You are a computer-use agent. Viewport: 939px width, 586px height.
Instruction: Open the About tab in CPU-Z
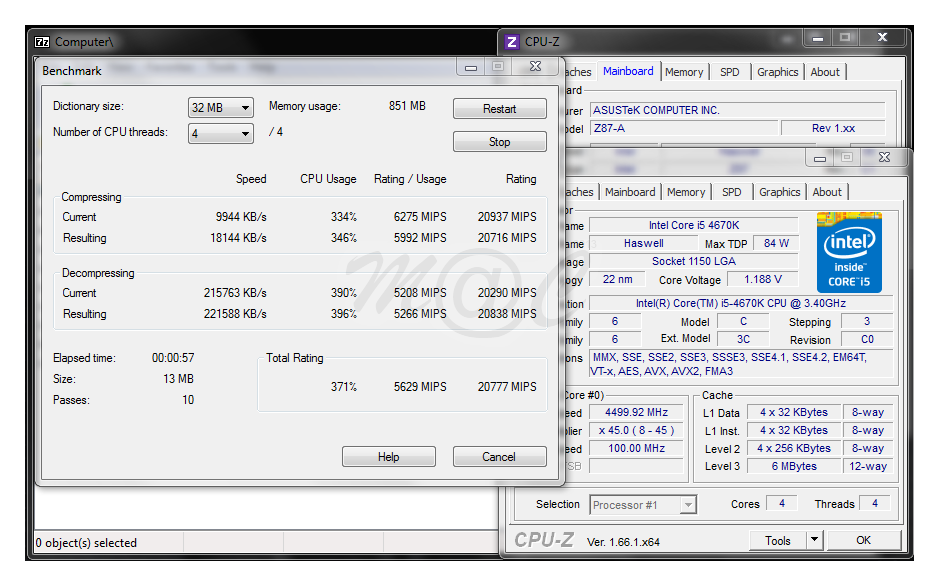pos(827,191)
